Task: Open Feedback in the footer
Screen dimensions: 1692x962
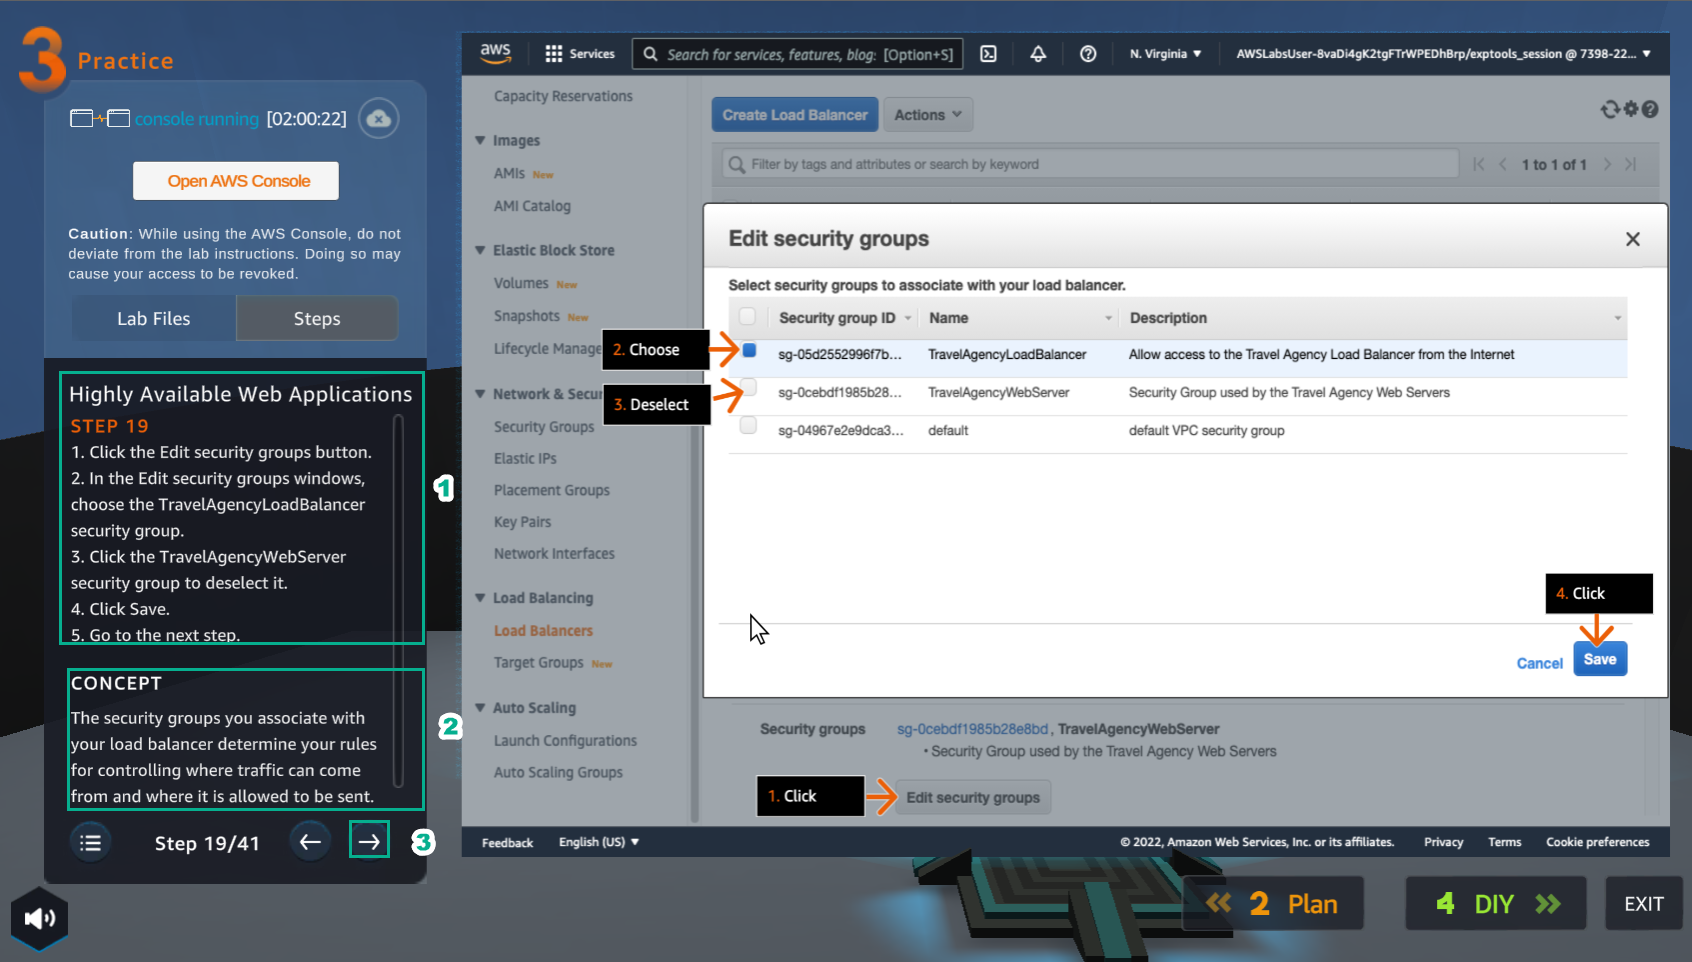Action: [x=507, y=843]
